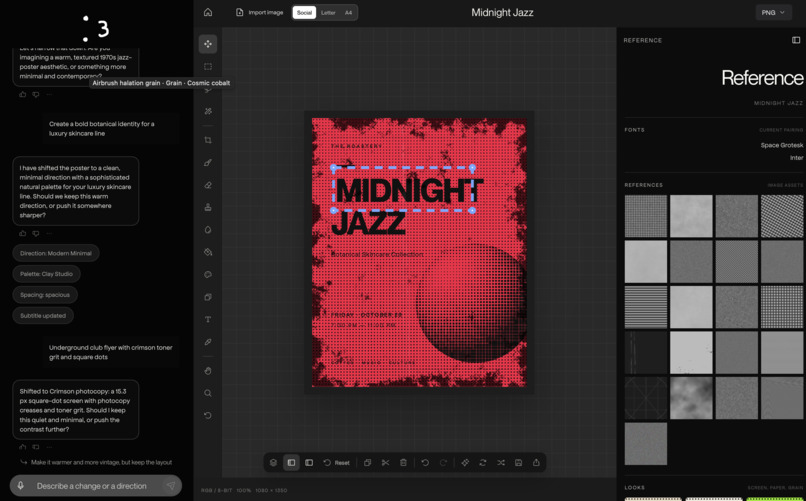
Task: Click the Midnight Jazz document title
Action: coord(502,12)
